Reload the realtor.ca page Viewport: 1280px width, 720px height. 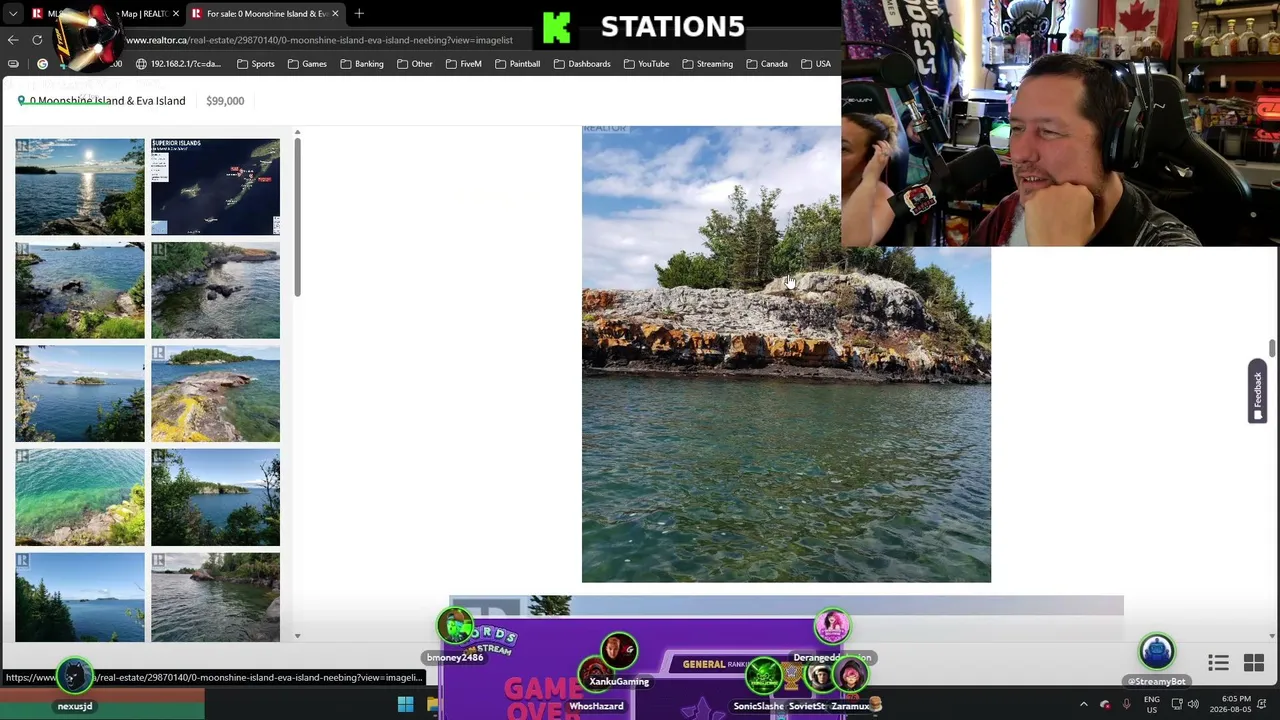[x=37, y=40]
